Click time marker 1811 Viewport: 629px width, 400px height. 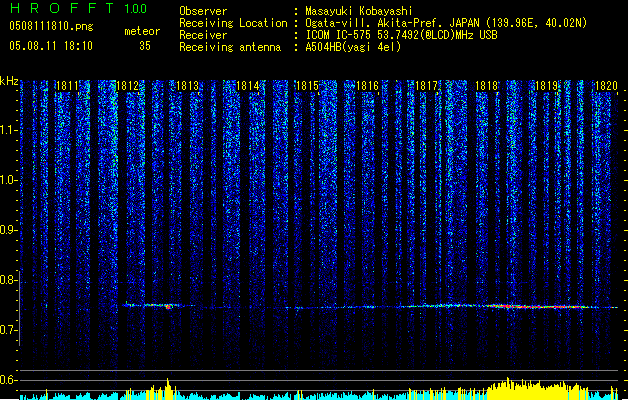point(67,86)
